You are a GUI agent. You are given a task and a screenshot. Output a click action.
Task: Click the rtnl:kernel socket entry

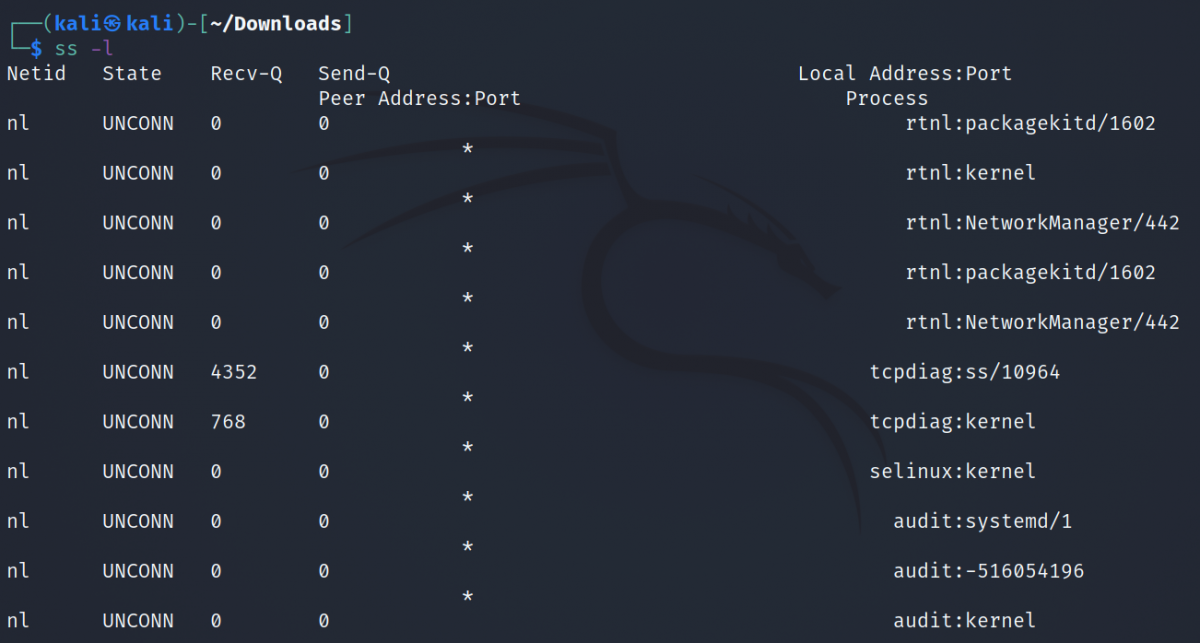pos(970,173)
